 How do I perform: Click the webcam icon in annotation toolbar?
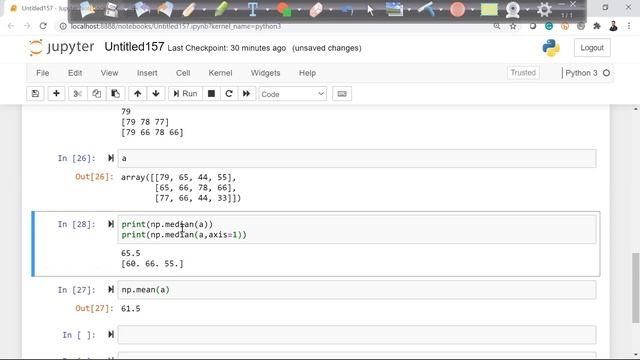(513, 10)
